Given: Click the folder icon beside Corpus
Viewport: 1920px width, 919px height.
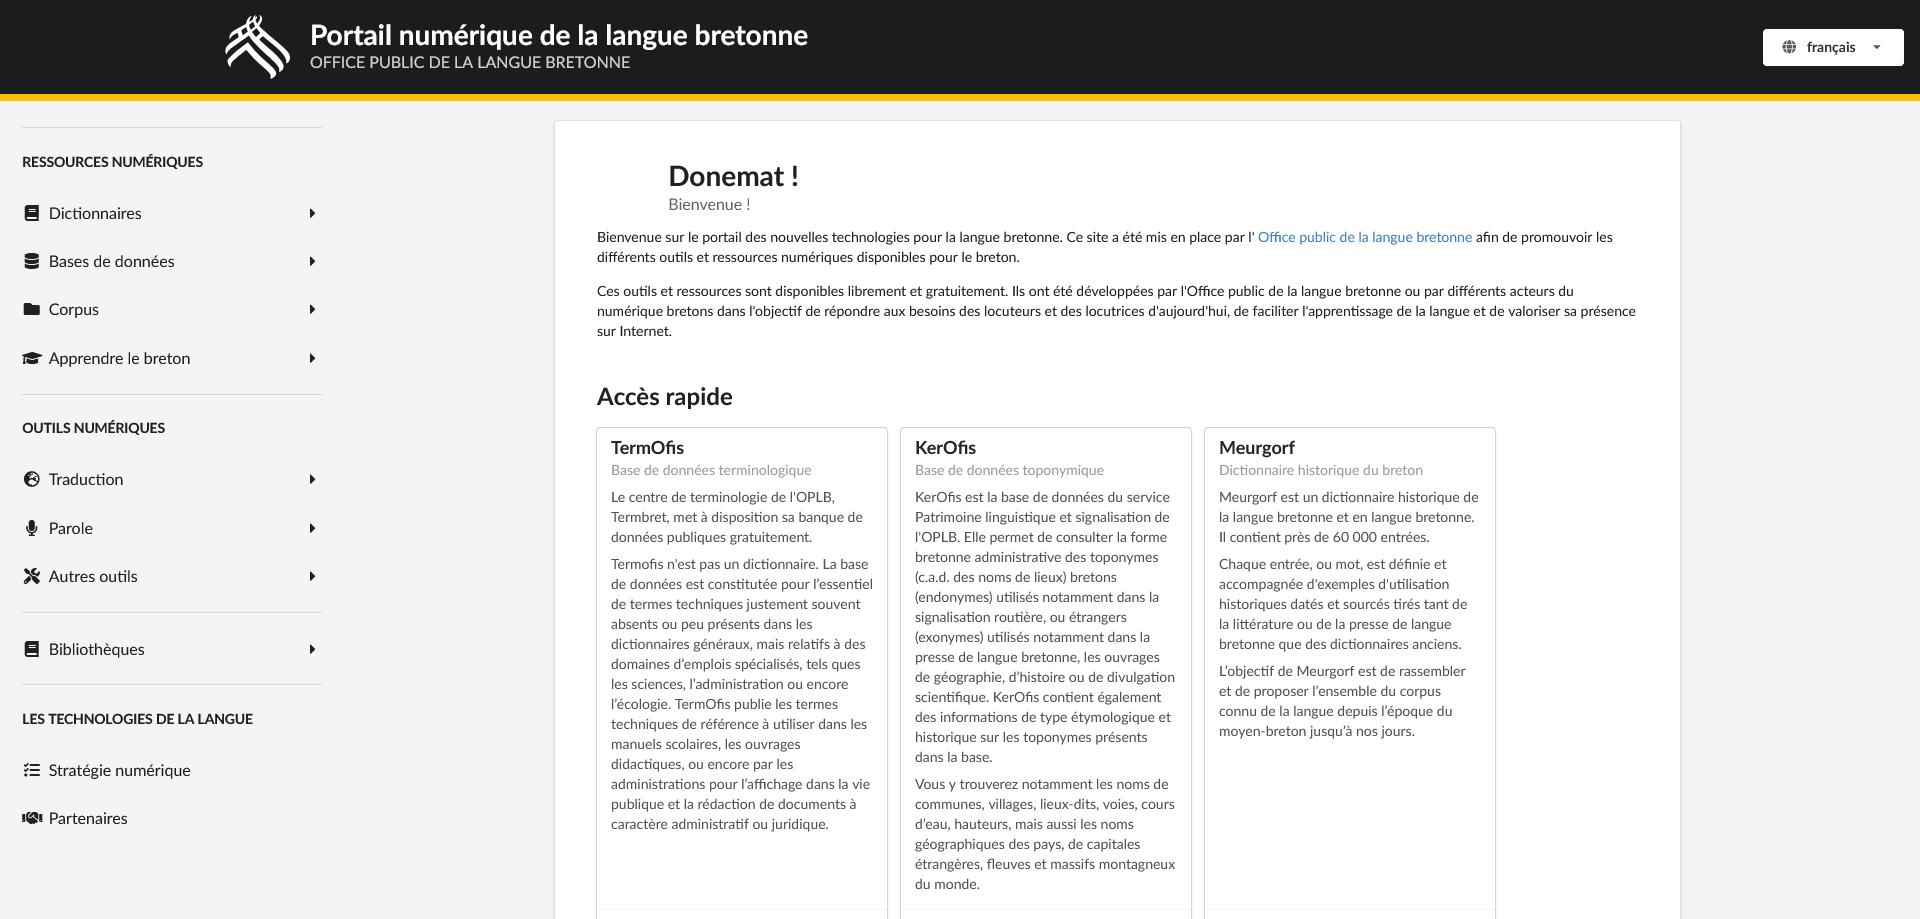Looking at the screenshot, I should [32, 309].
